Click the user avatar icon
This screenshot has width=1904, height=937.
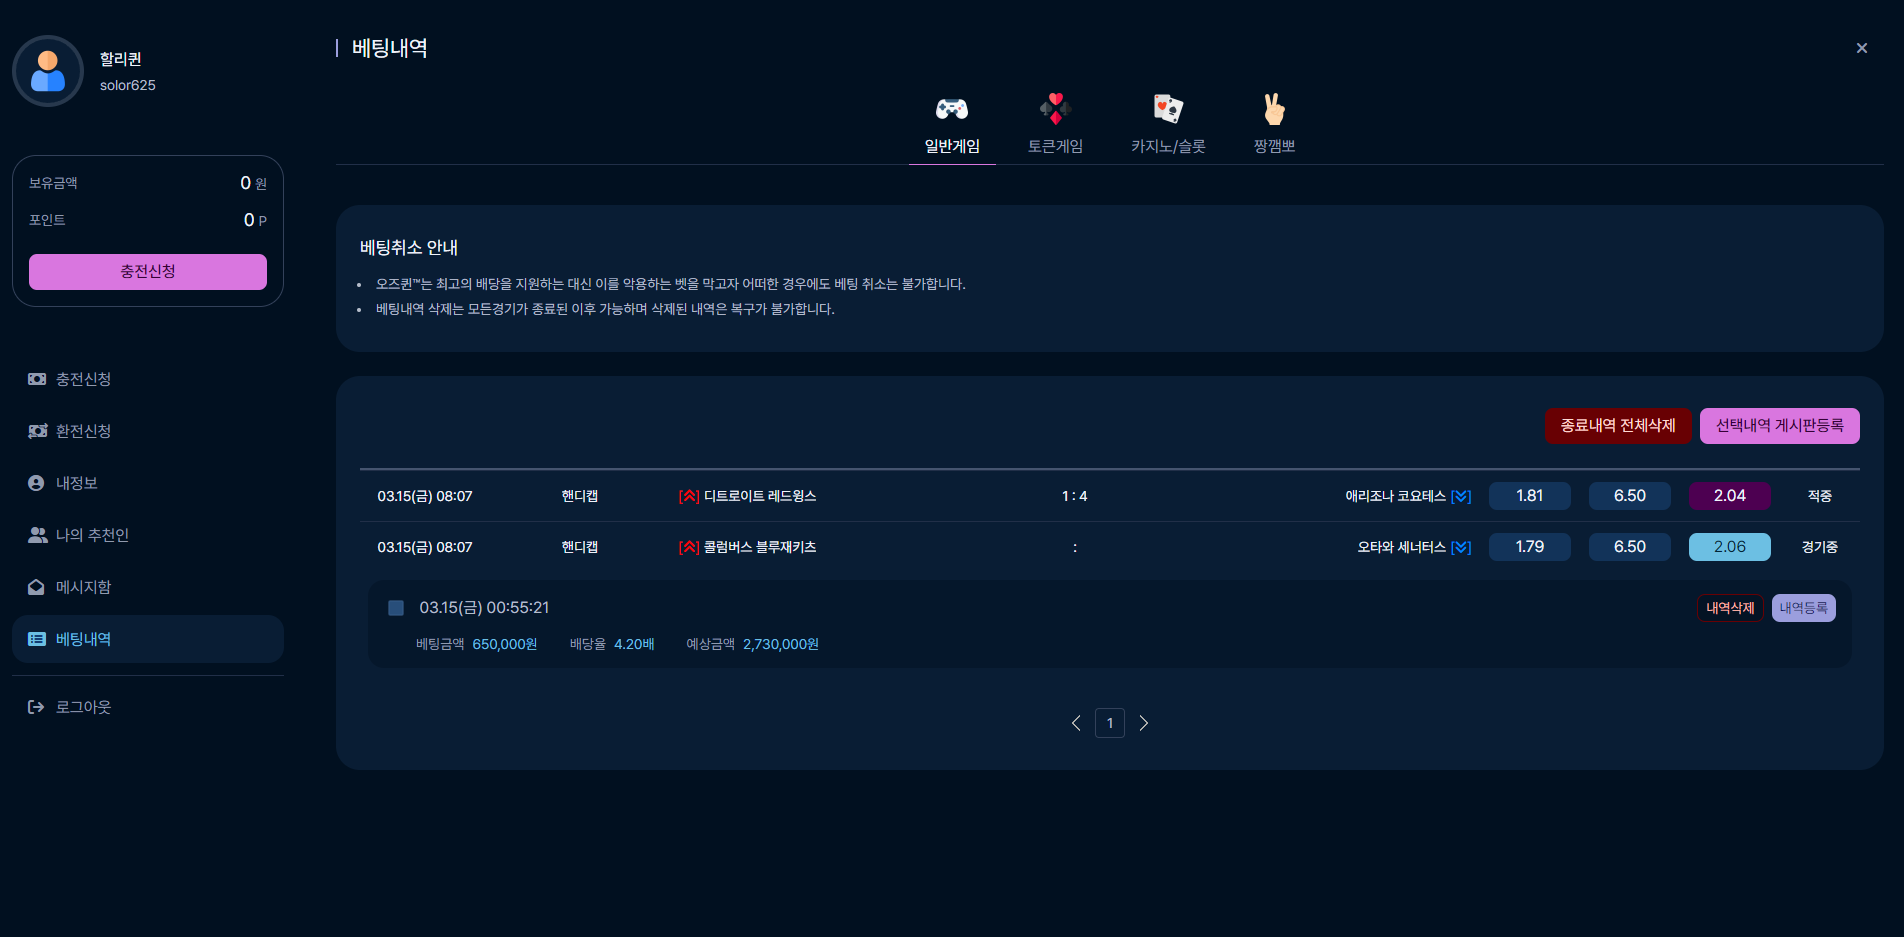tap(48, 71)
